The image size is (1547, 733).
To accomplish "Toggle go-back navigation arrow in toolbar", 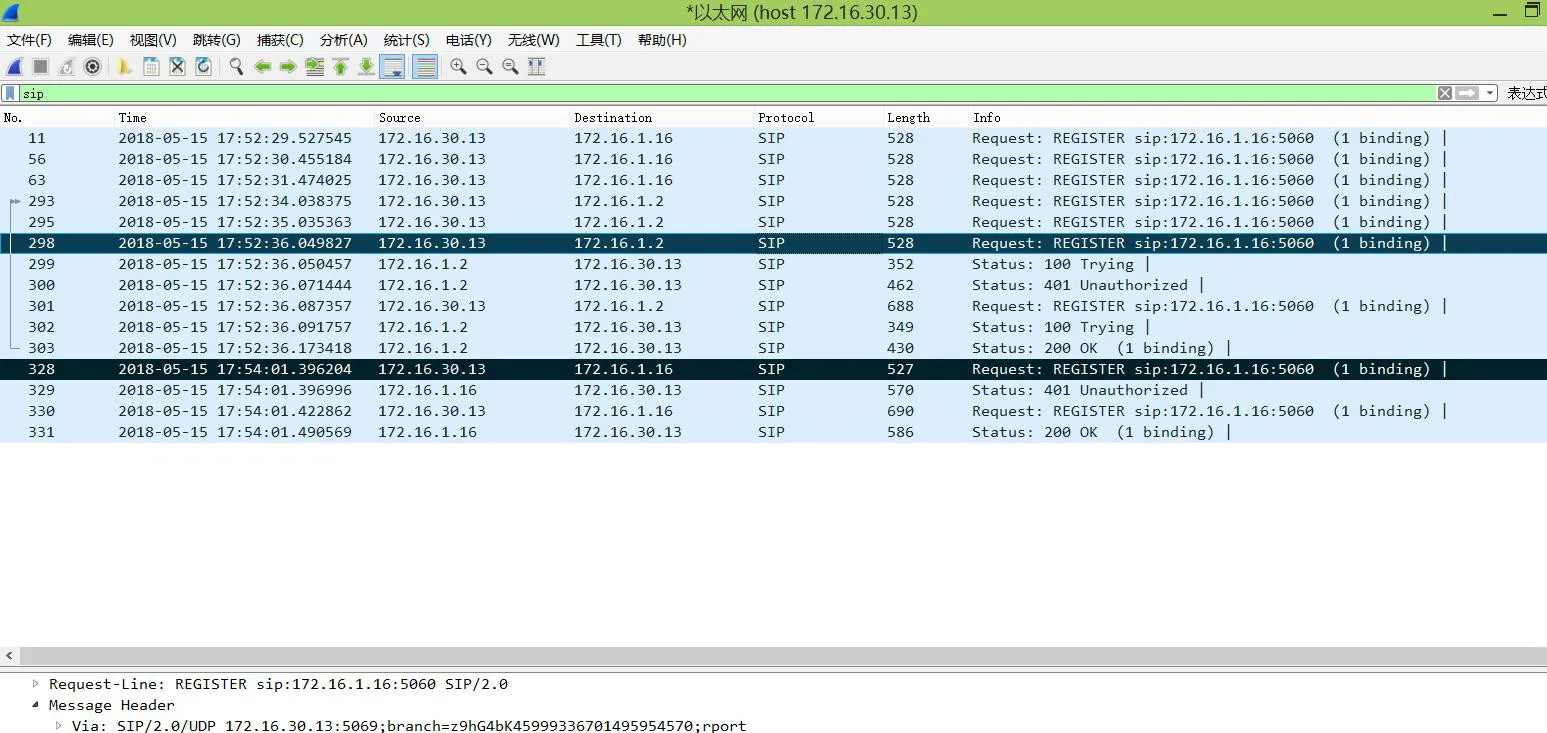I will tap(262, 66).
